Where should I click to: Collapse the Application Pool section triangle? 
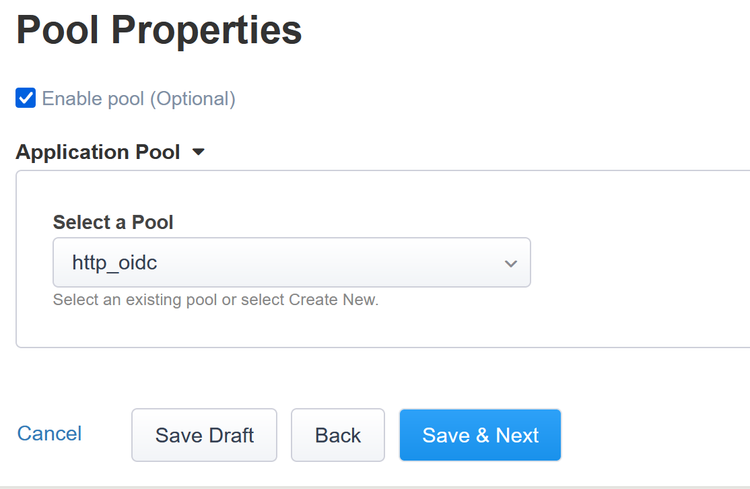pos(198,153)
